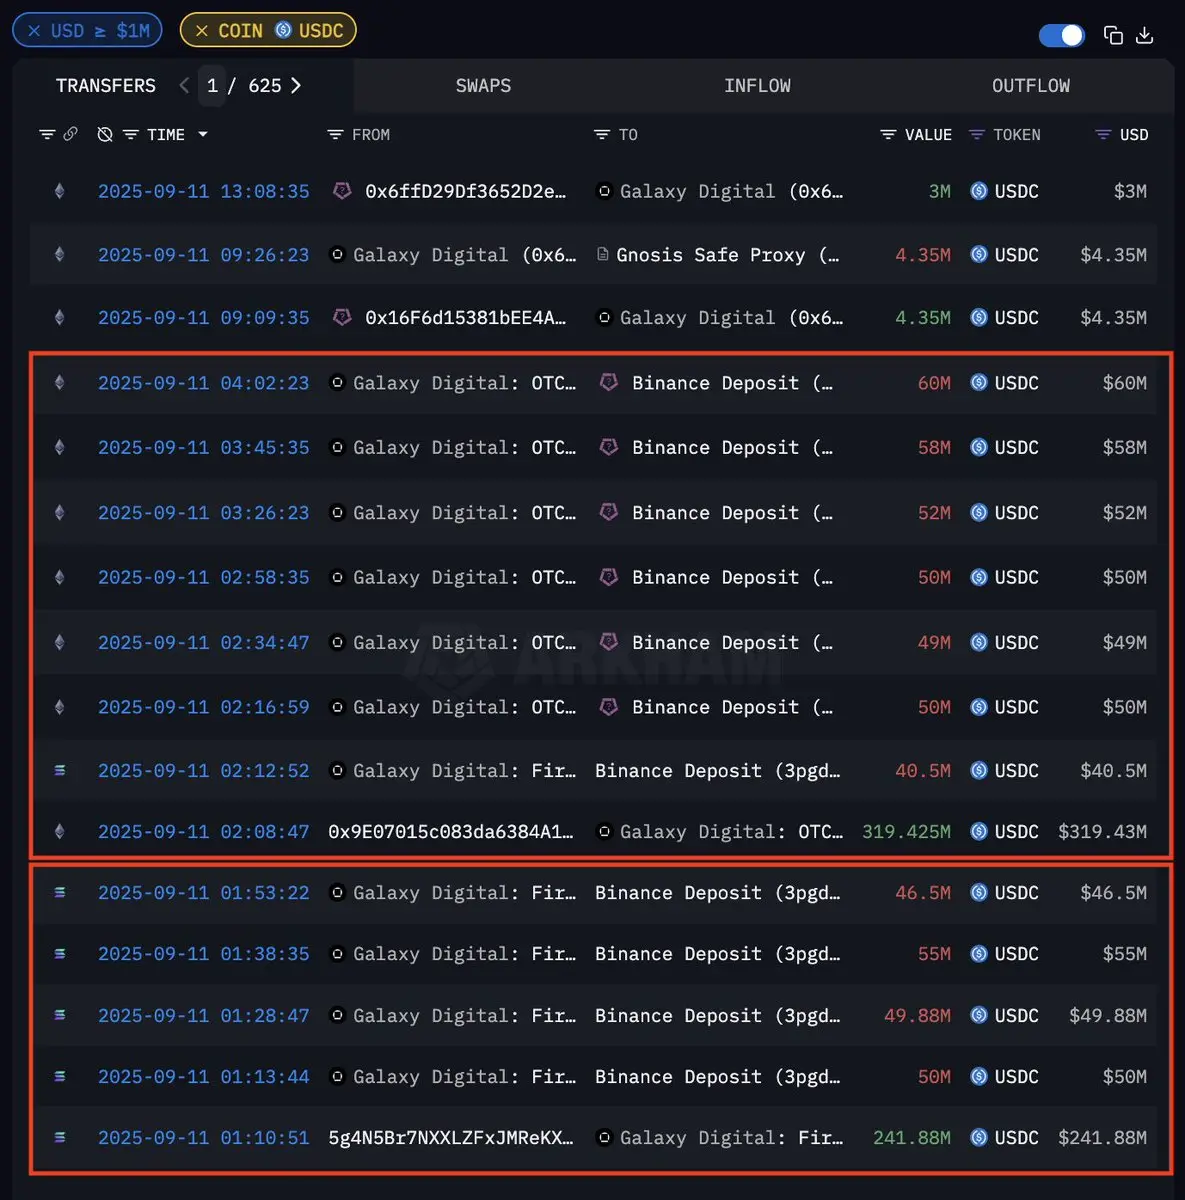The image size is (1185, 1200).
Task: Open sender address 0x6ffD29Df3652D2e
Action: 466,191
